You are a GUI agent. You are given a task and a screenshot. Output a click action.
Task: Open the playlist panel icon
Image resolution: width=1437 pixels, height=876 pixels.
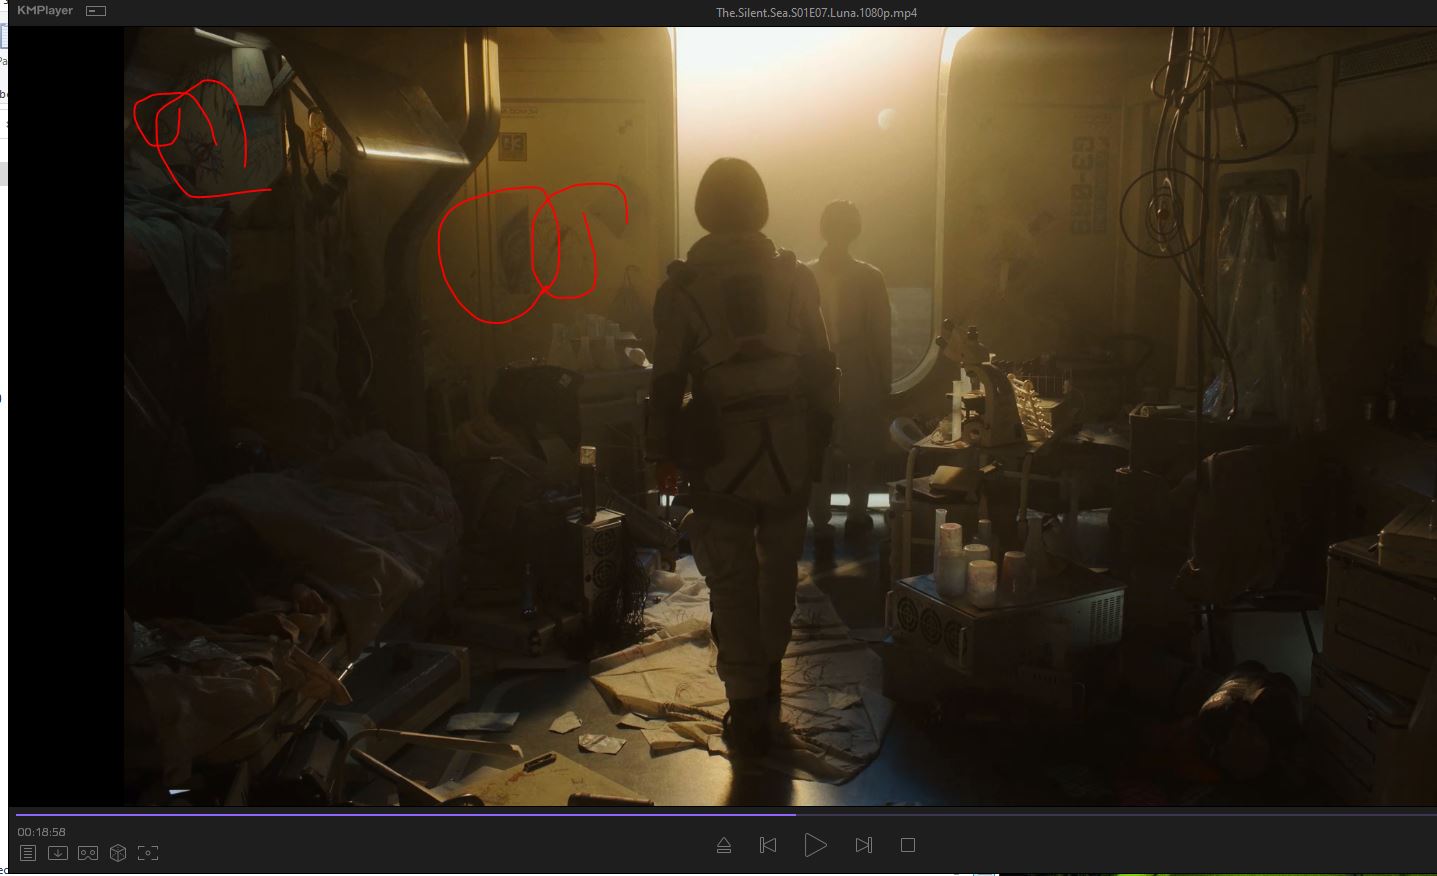tap(28, 853)
